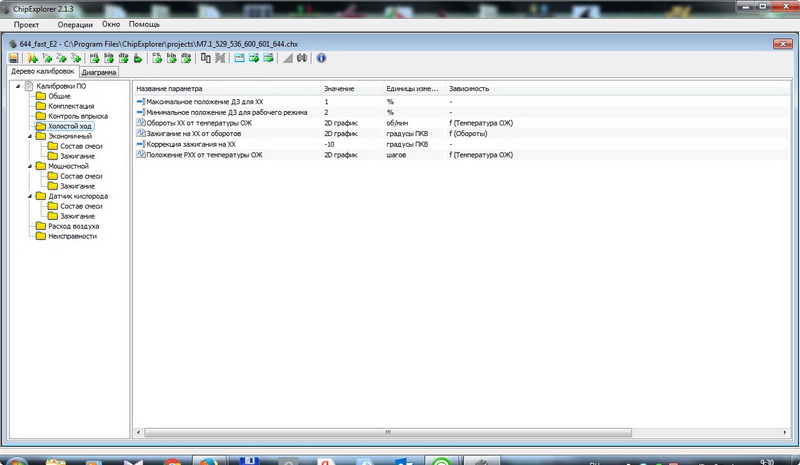Click the binoculars search icon in toolbar
This screenshot has width=800, height=465.
[302, 58]
